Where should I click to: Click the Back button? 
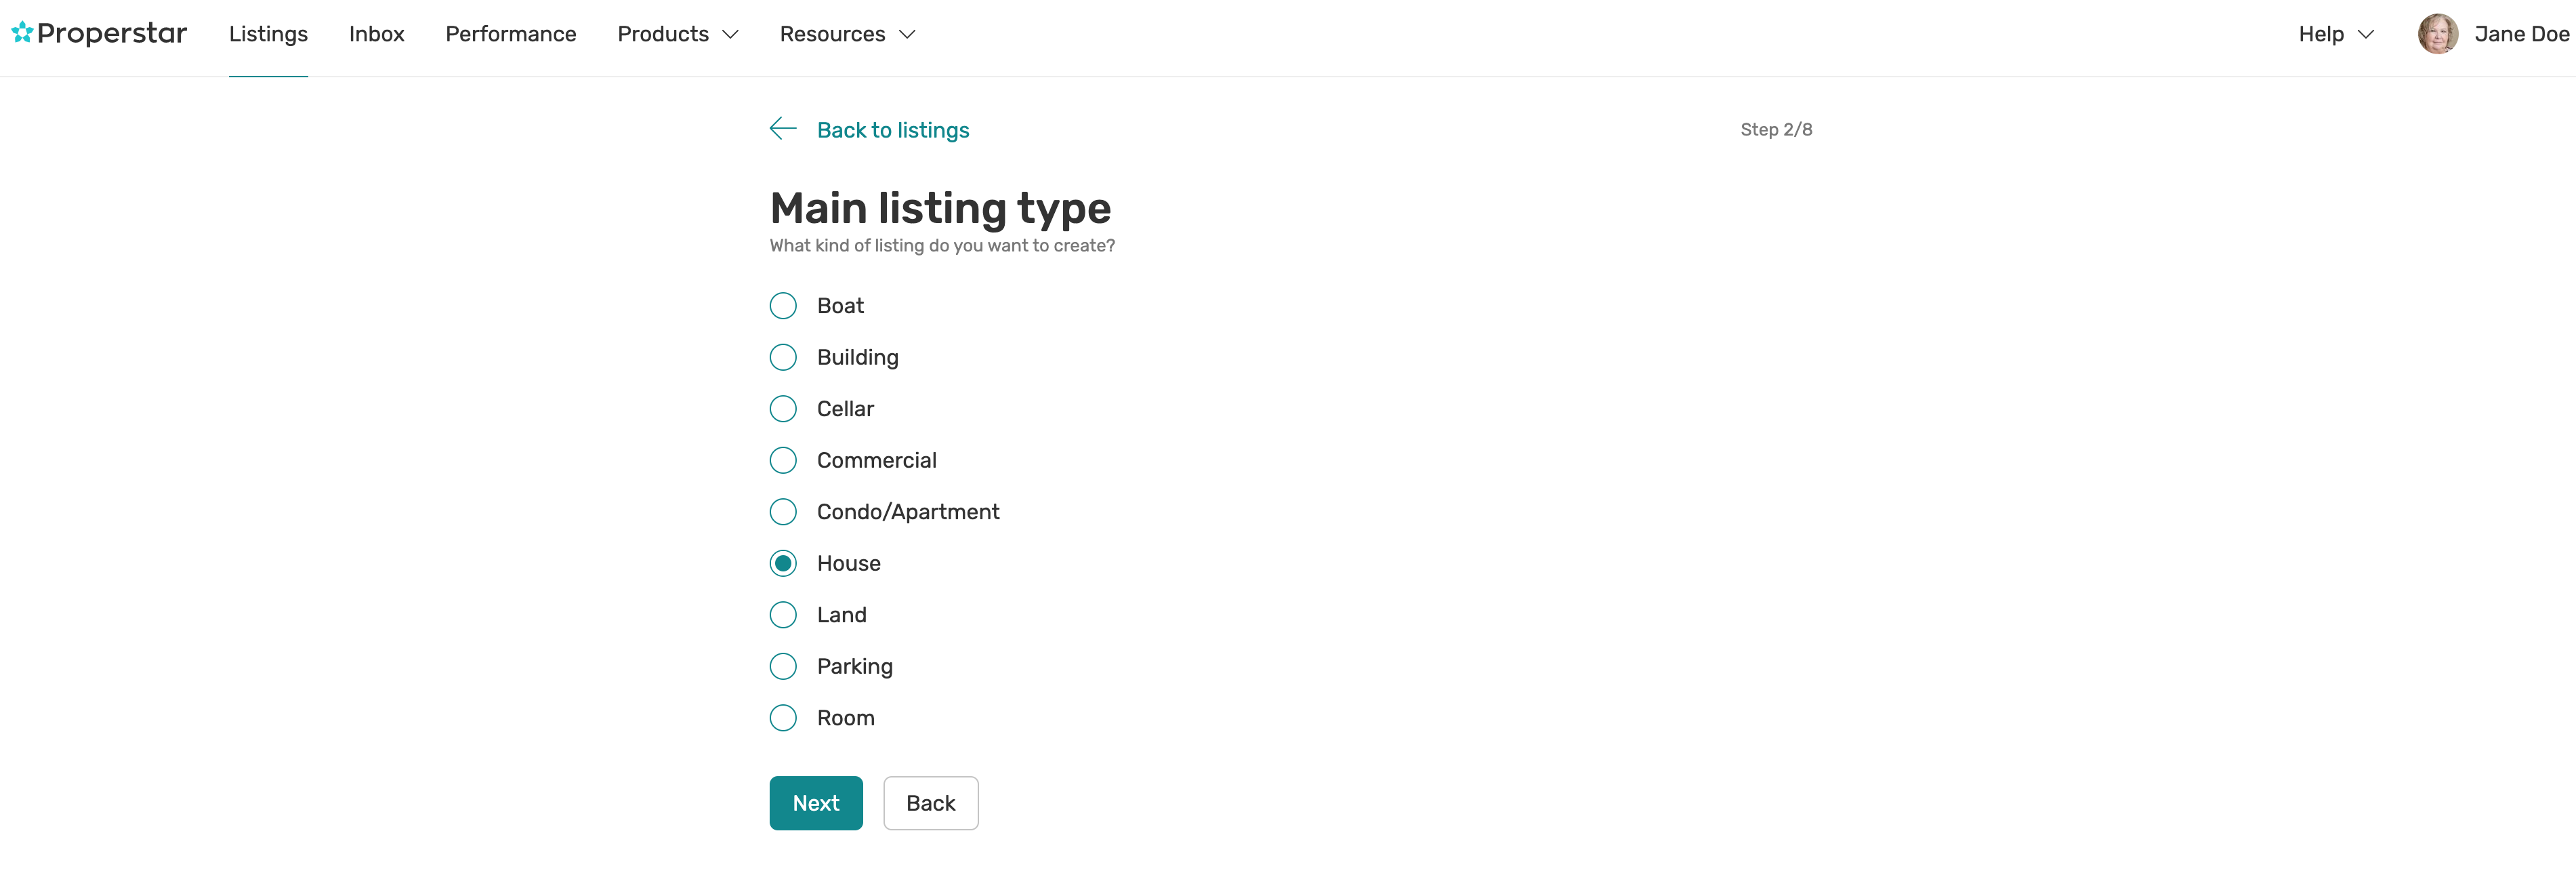pyautogui.click(x=930, y=803)
